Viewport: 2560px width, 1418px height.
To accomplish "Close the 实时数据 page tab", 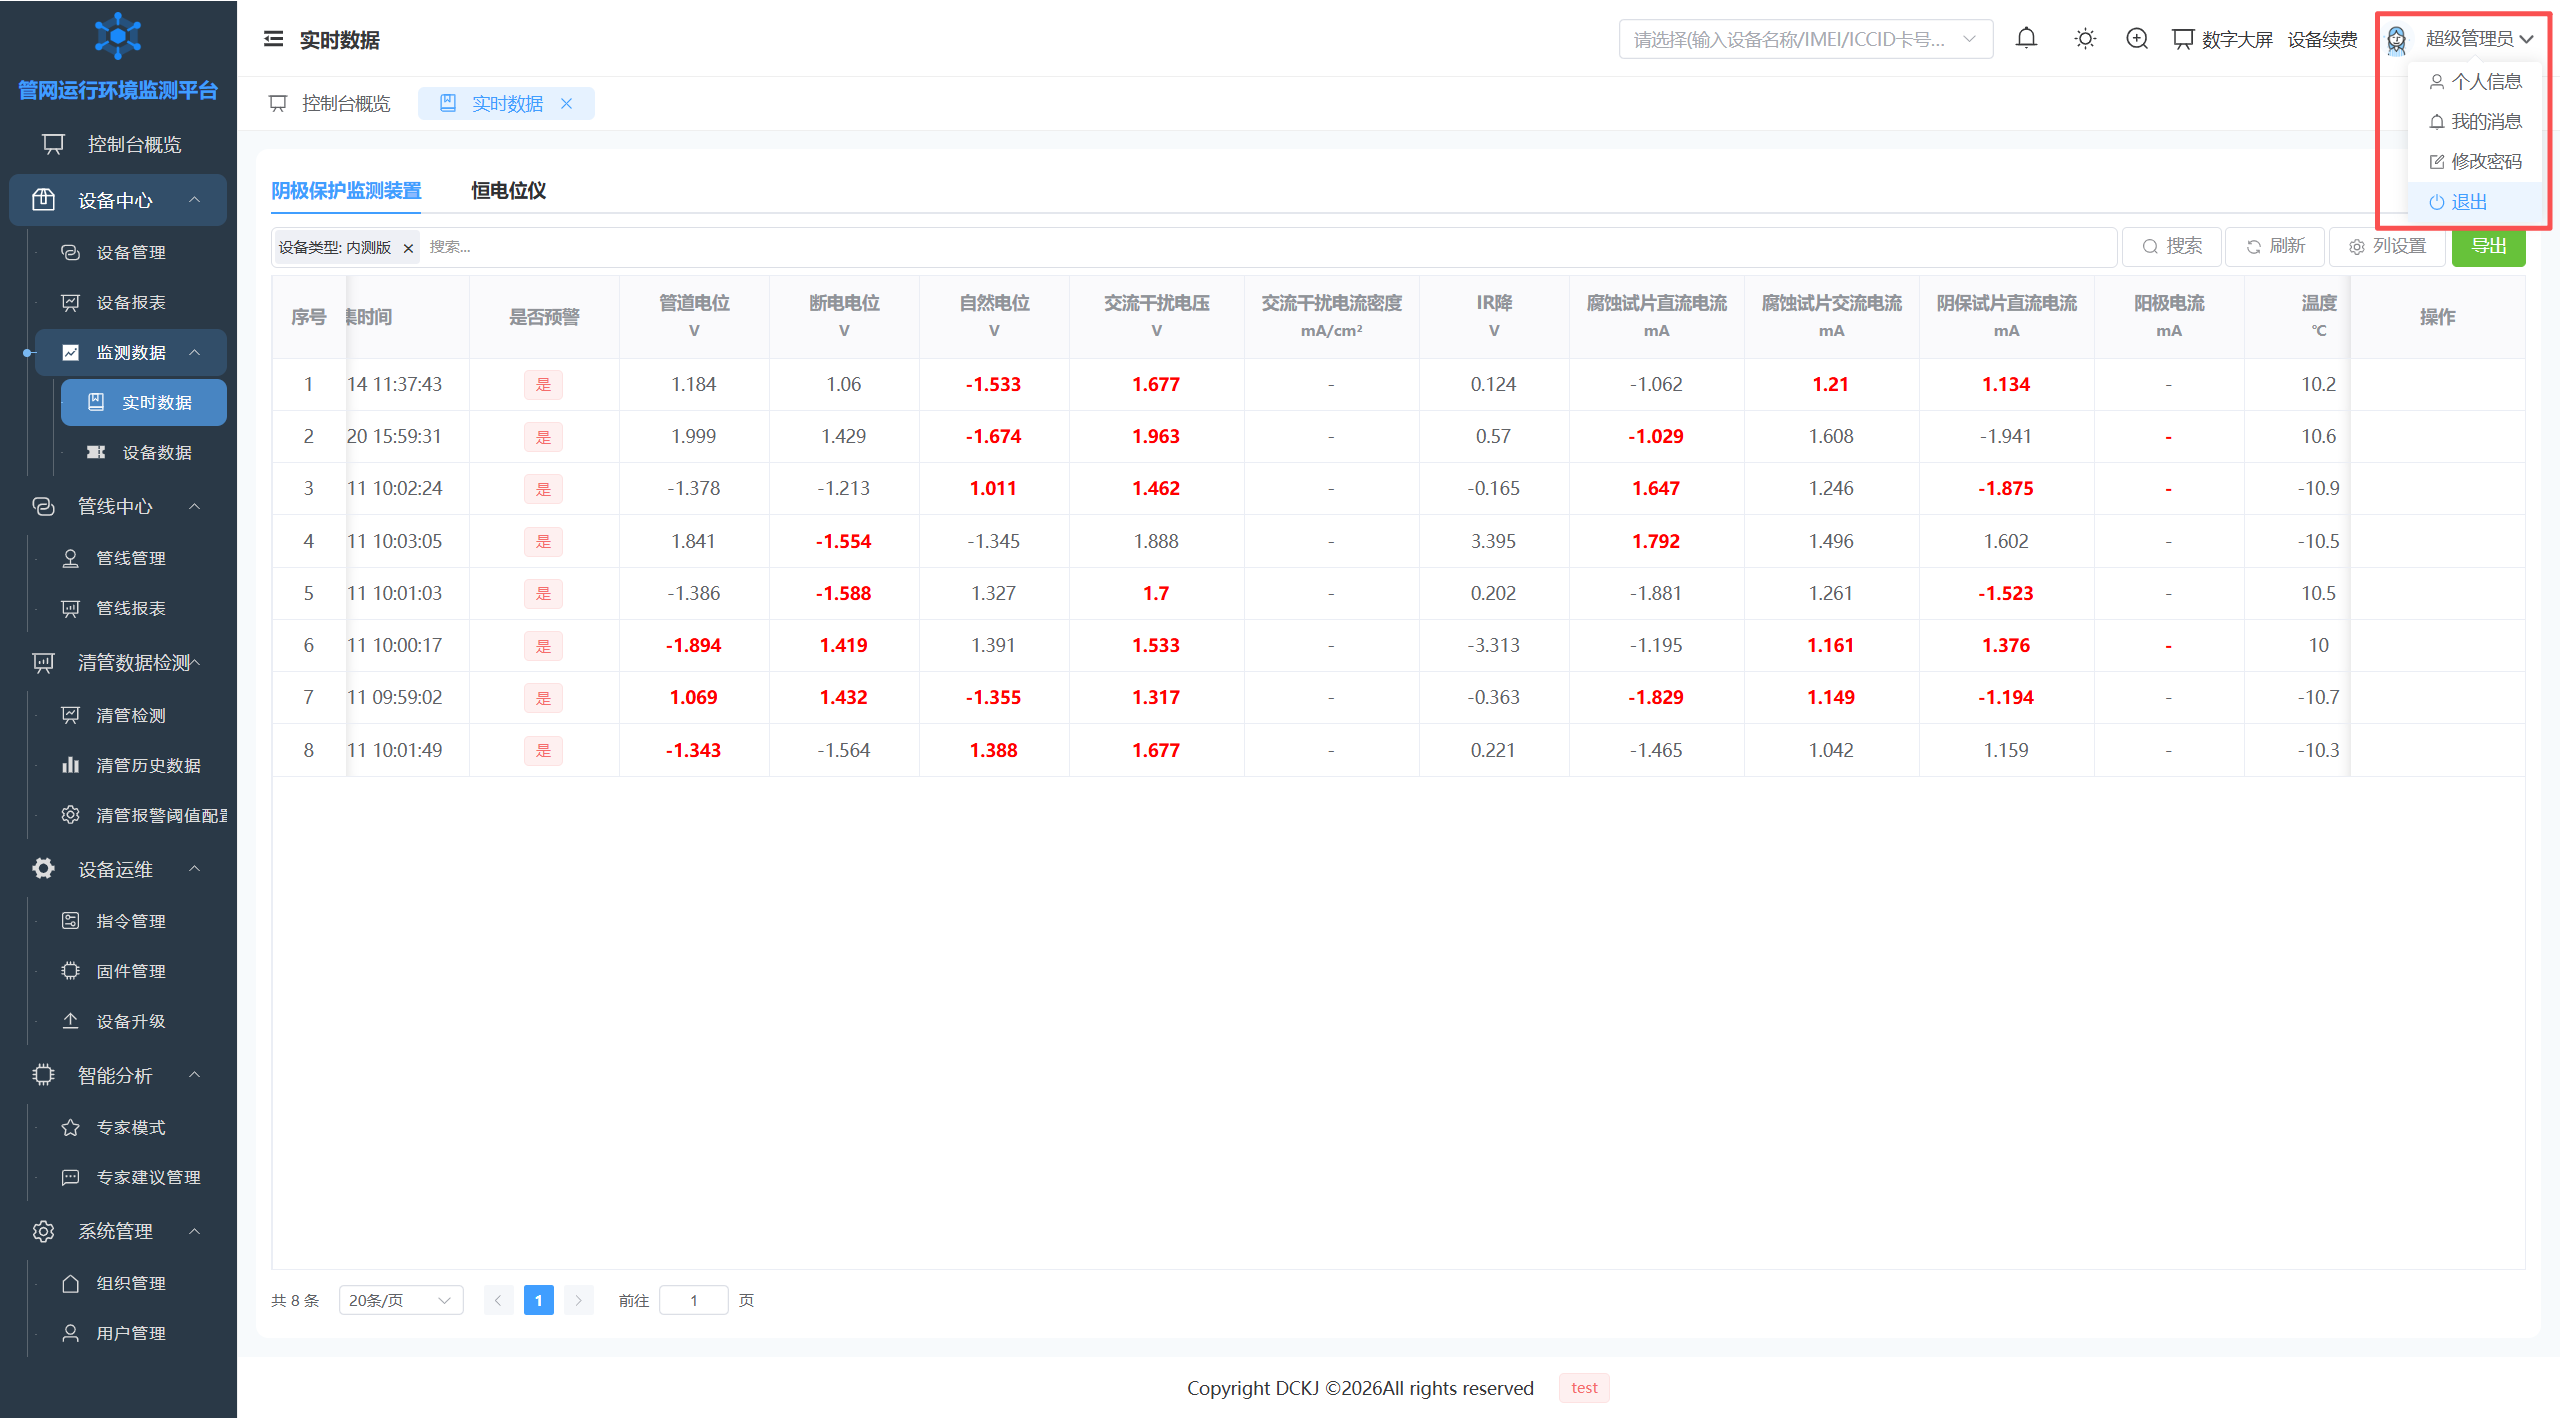I will click(x=566, y=103).
